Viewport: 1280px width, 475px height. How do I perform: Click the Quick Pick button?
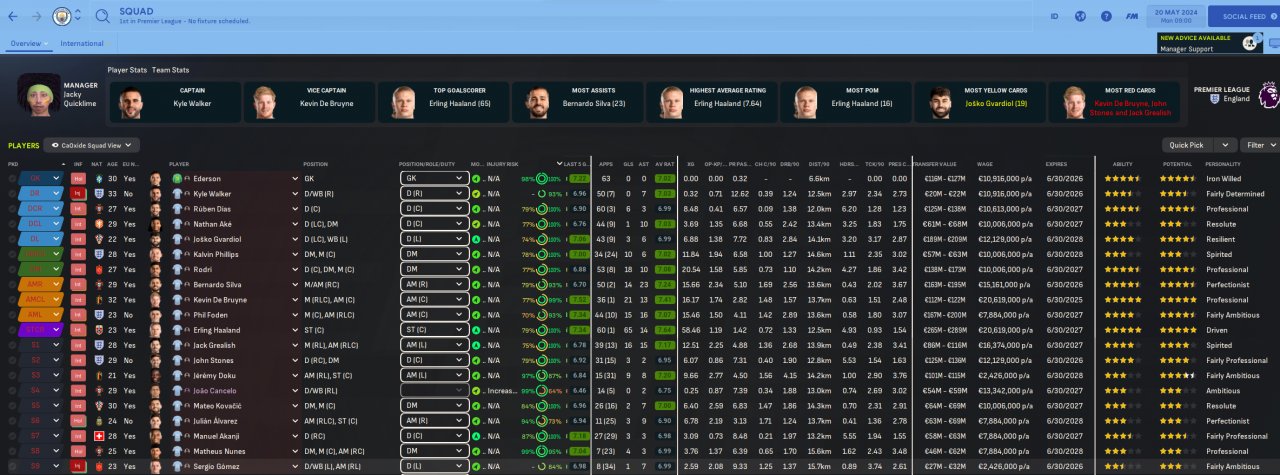pos(1187,145)
